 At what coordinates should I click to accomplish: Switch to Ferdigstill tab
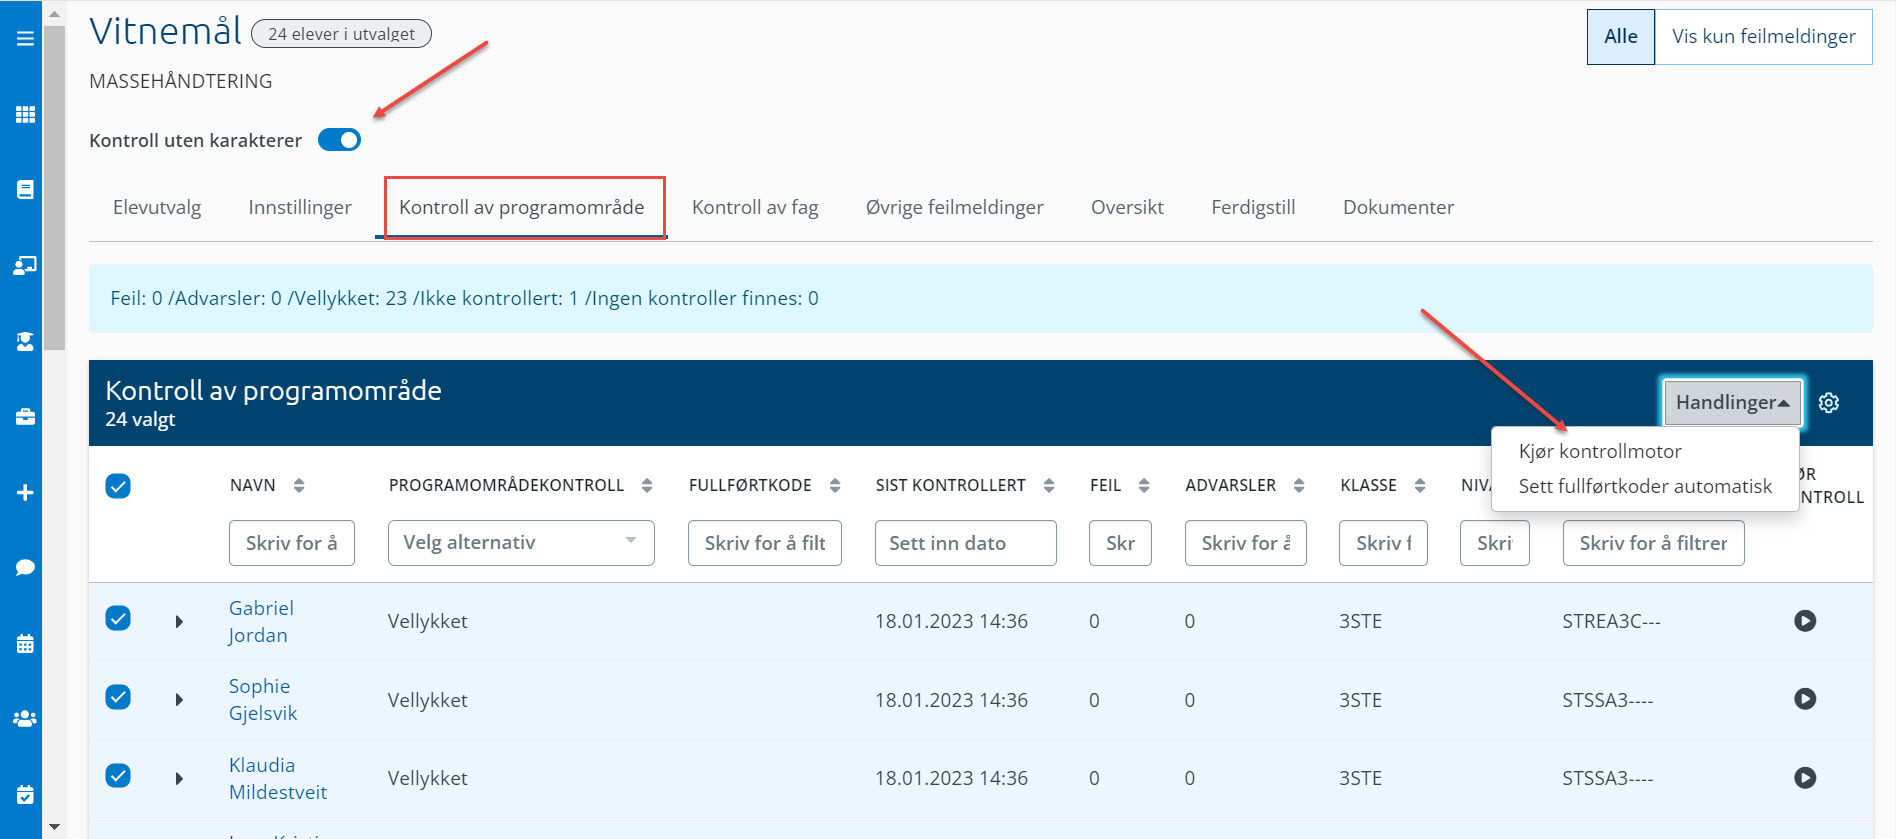coord(1253,207)
